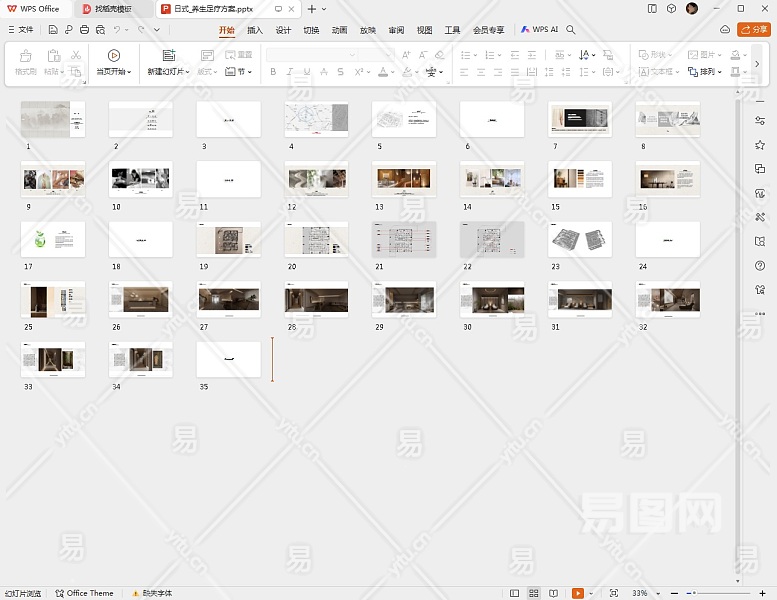Switch to the 找稻壳模板 tab
The height and width of the screenshot is (600, 777).
point(113,8)
